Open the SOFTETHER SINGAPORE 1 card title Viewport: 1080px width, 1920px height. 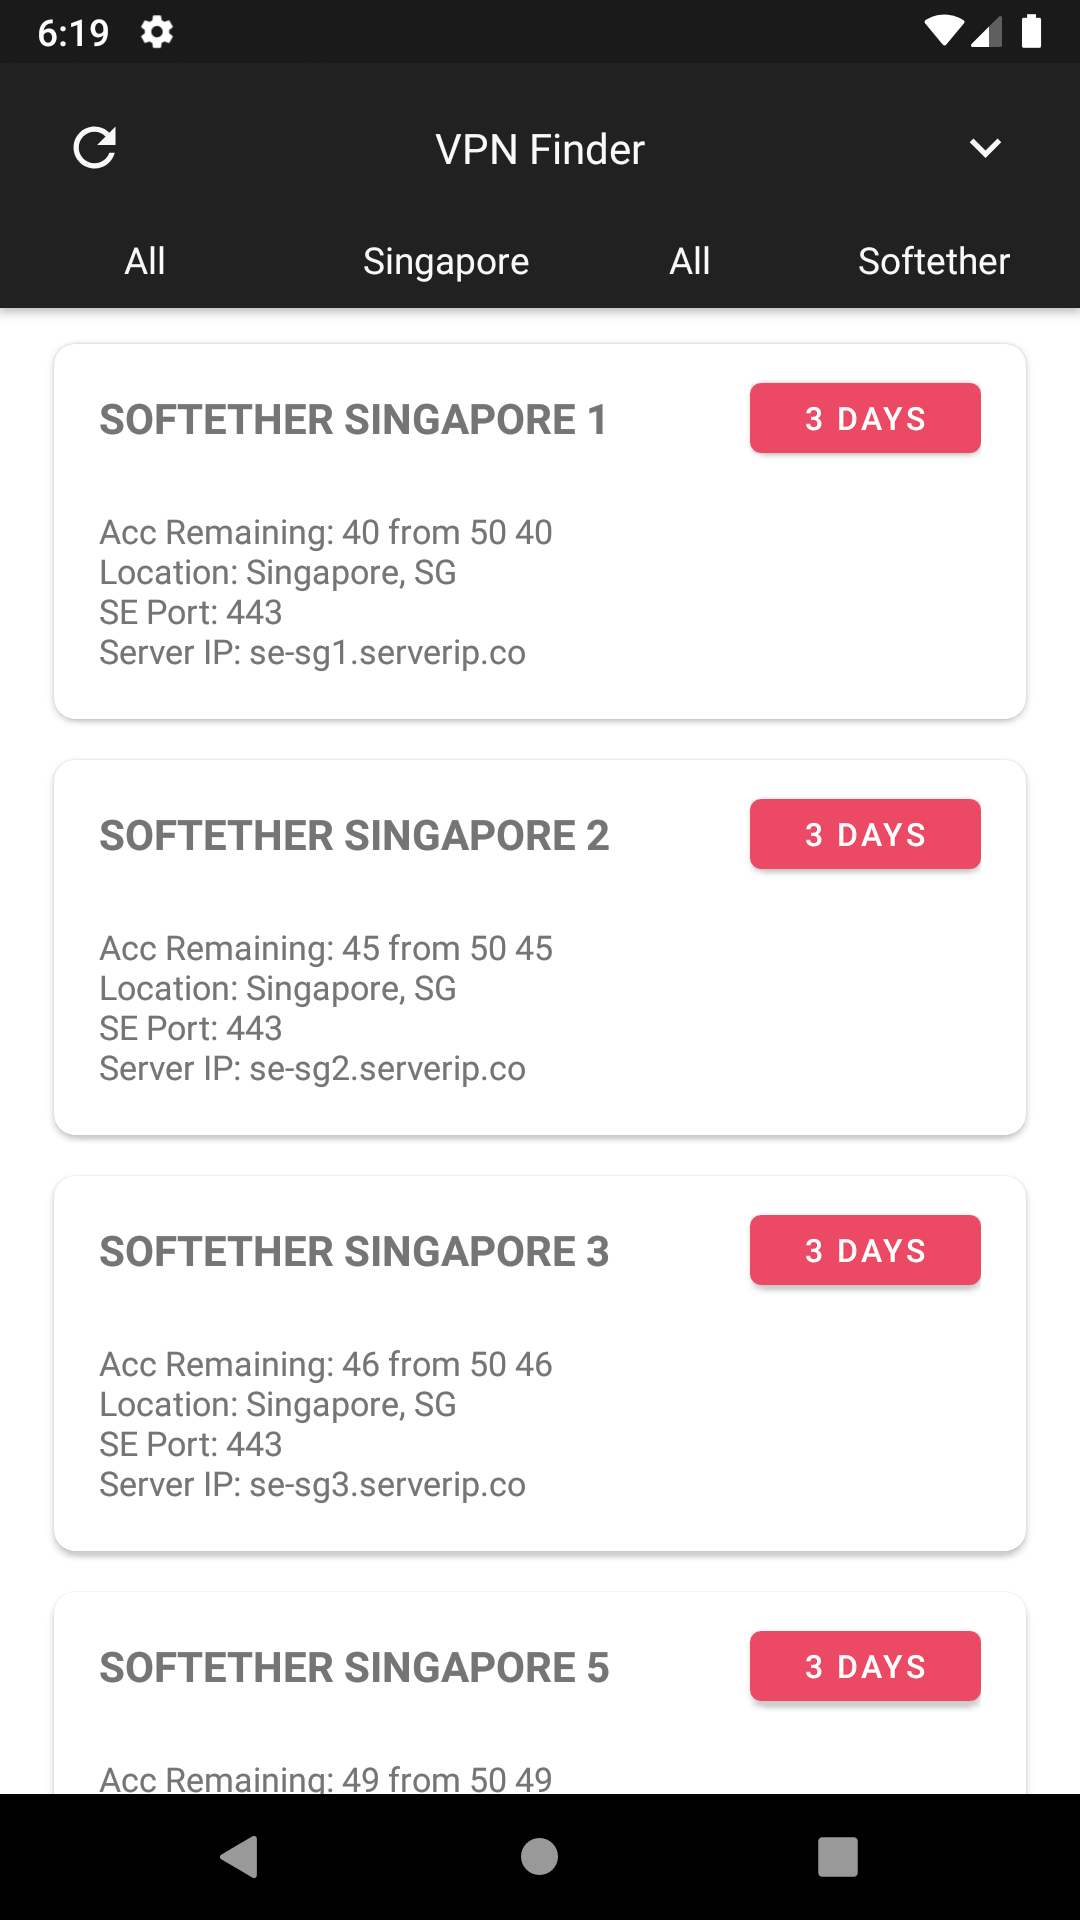pyautogui.click(x=353, y=420)
